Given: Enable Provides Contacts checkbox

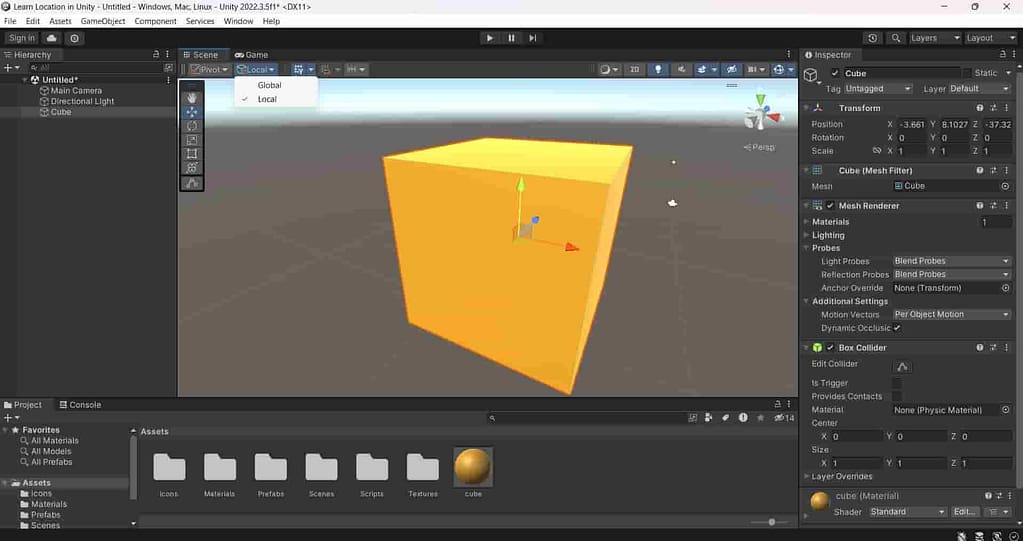Looking at the screenshot, I should tap(897, 396).
